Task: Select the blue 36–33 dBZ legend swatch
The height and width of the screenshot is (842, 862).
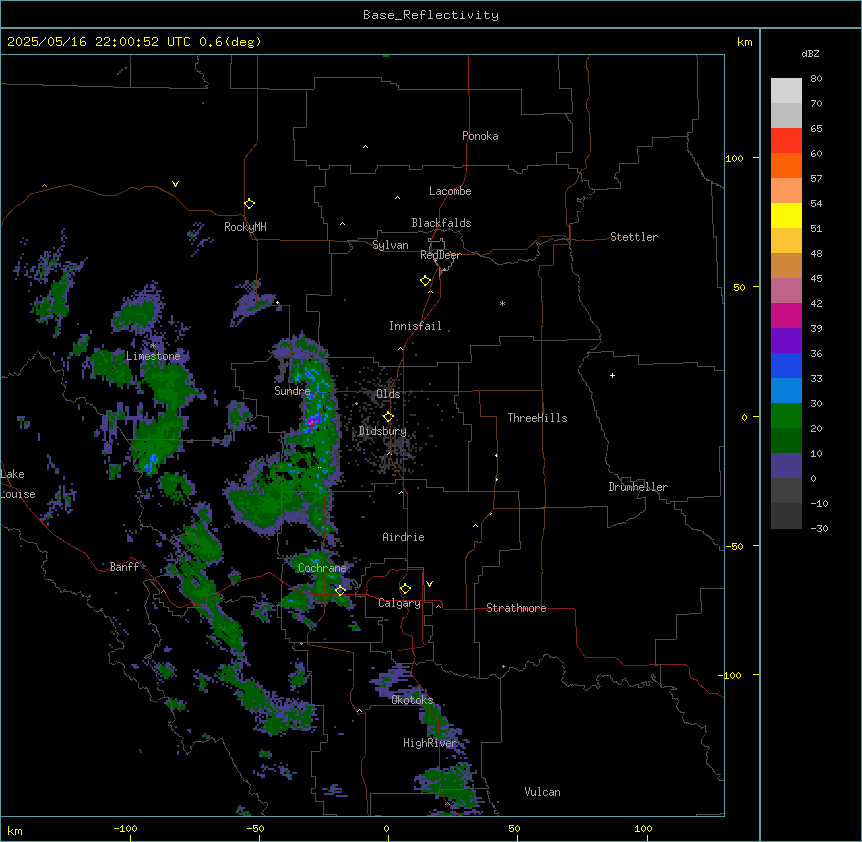Action: click(786, 366)
